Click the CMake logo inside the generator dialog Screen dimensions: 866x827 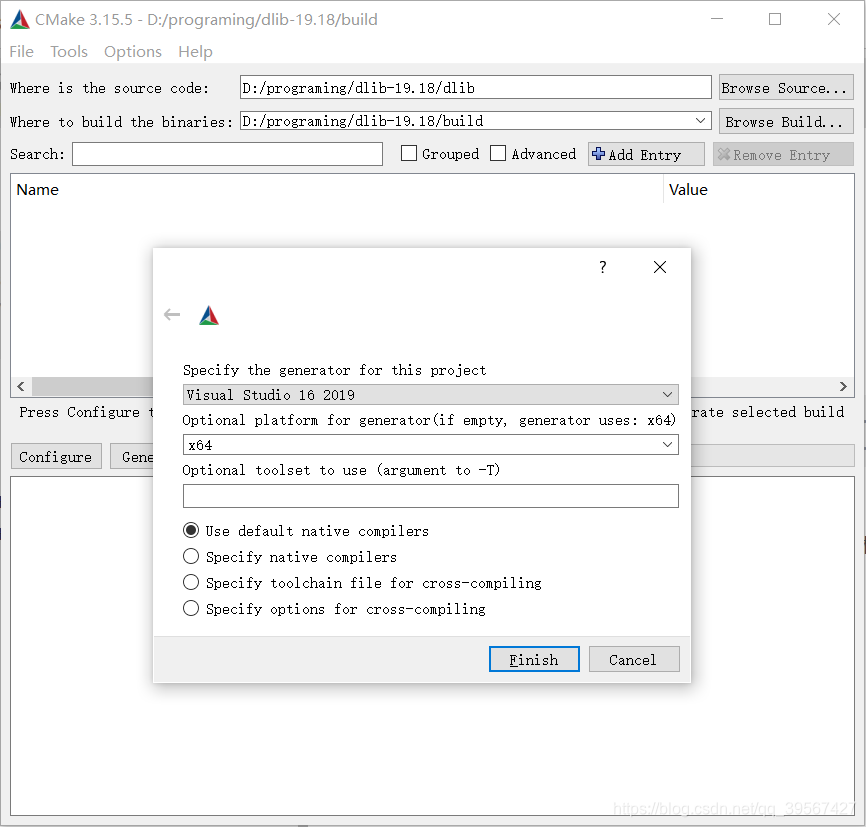click(x=209, y=315)
